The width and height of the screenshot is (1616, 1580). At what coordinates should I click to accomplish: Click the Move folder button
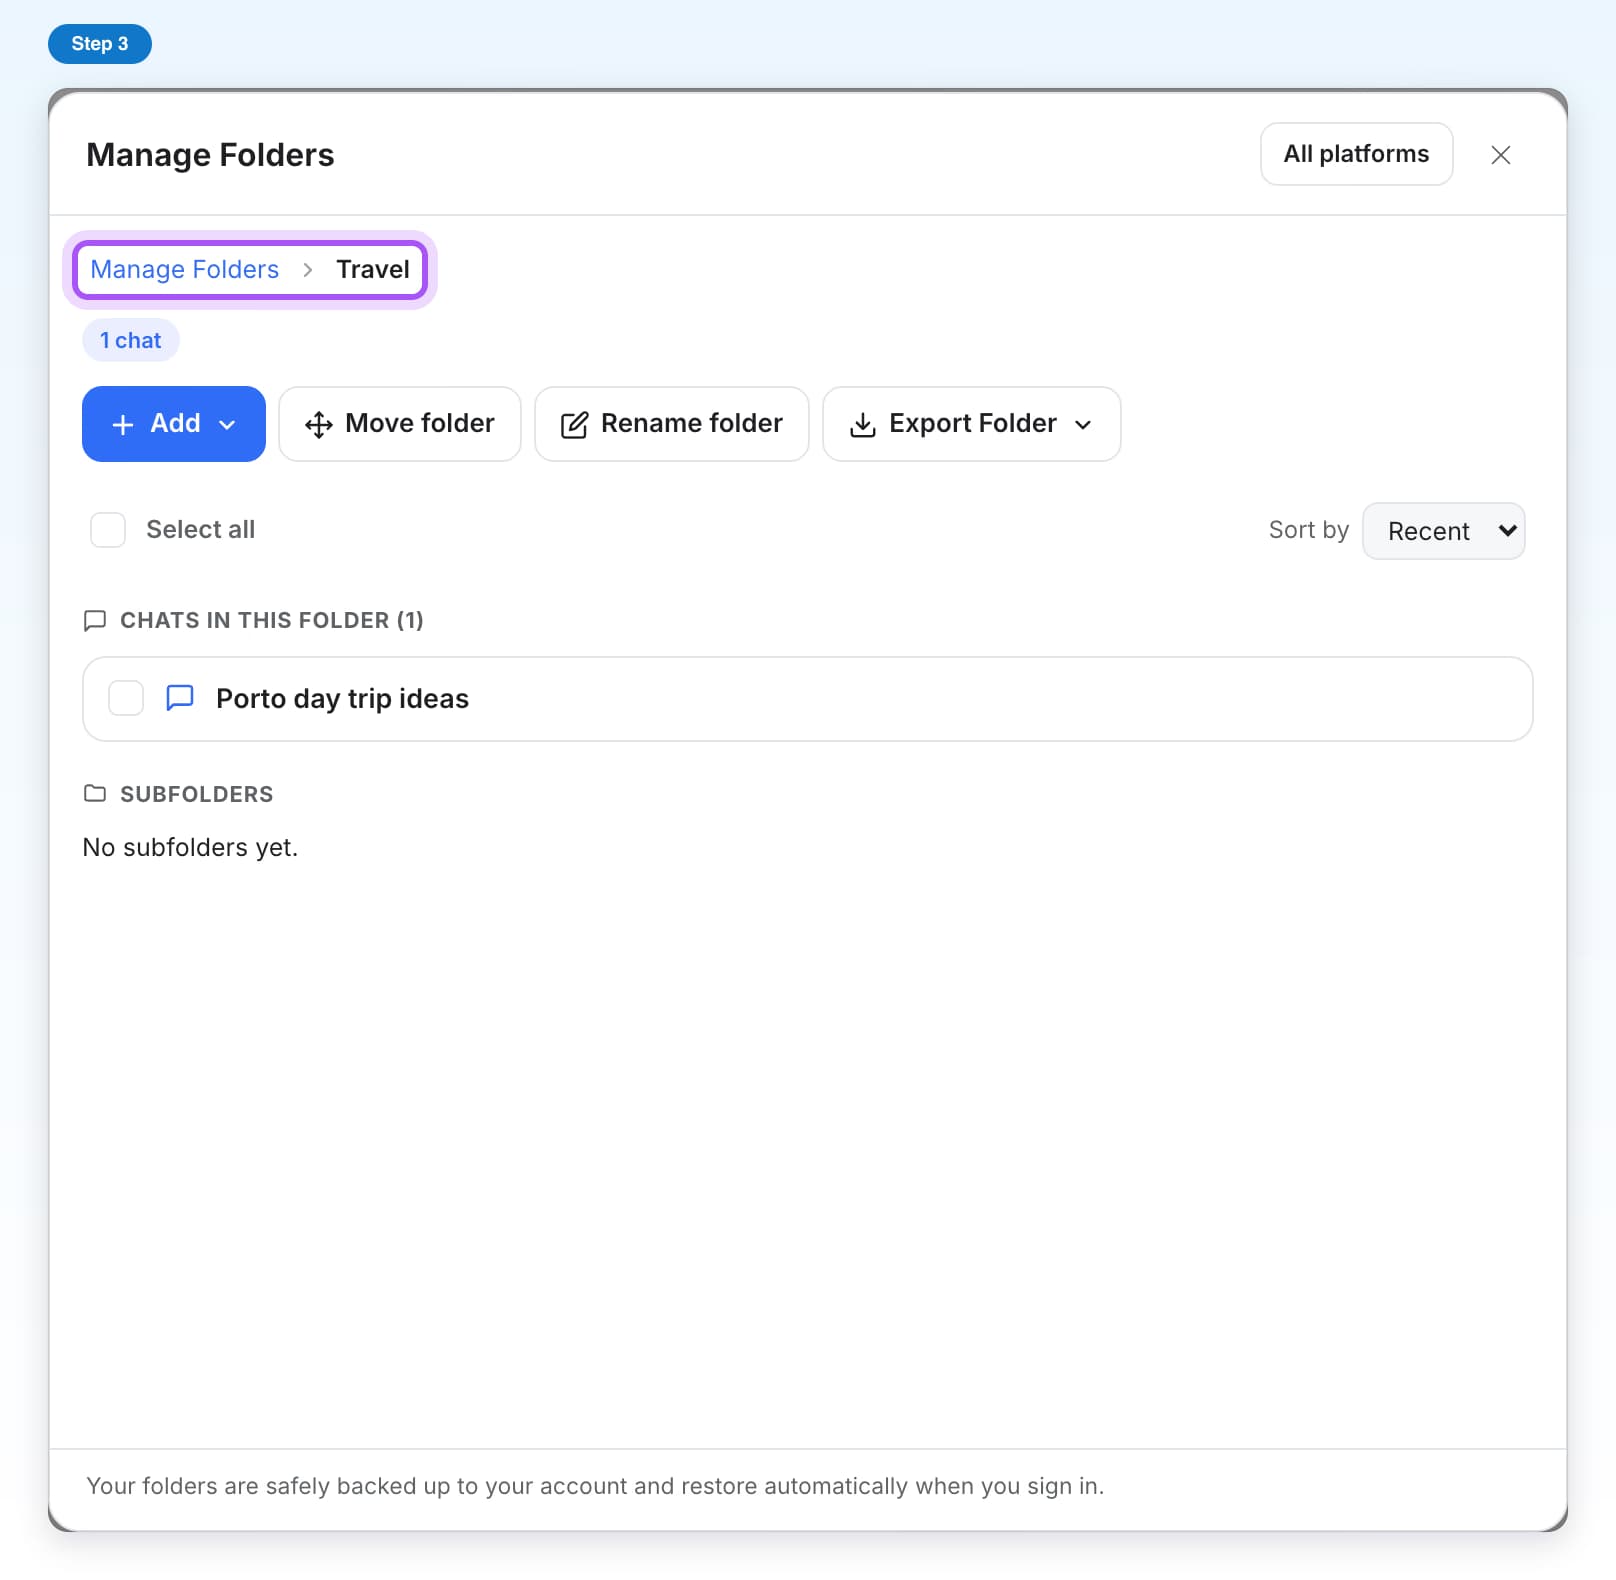tap(400, 424)
